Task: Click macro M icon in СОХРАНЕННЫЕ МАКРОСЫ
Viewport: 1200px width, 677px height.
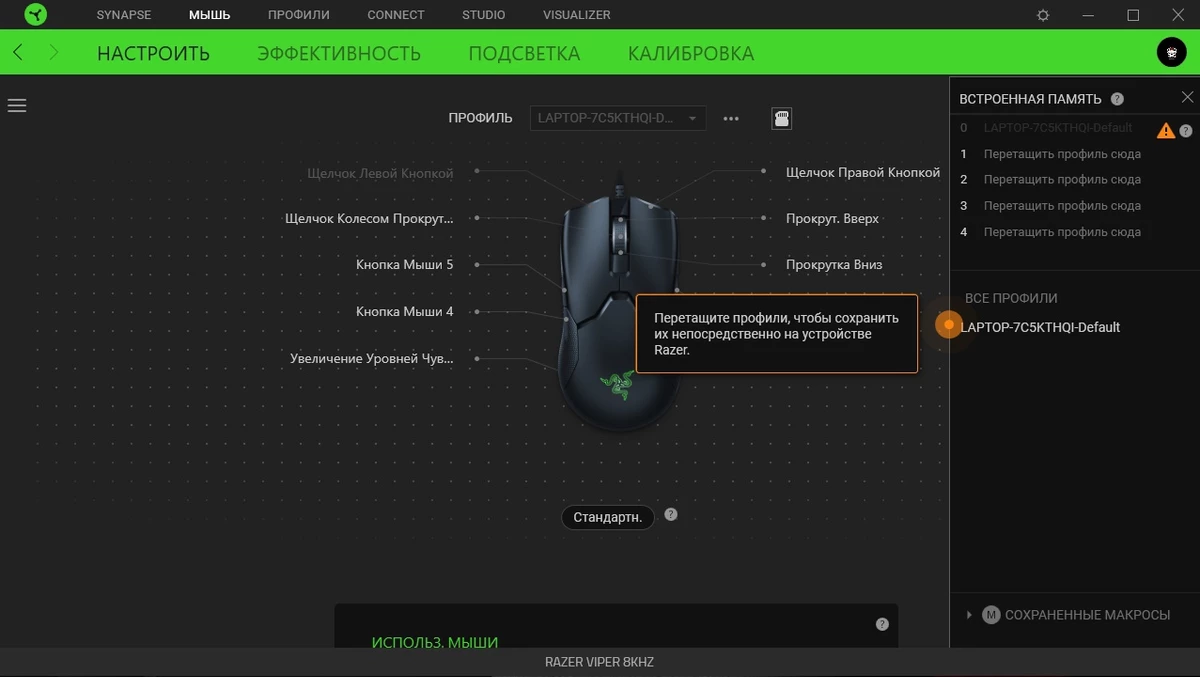Action: 991,615
